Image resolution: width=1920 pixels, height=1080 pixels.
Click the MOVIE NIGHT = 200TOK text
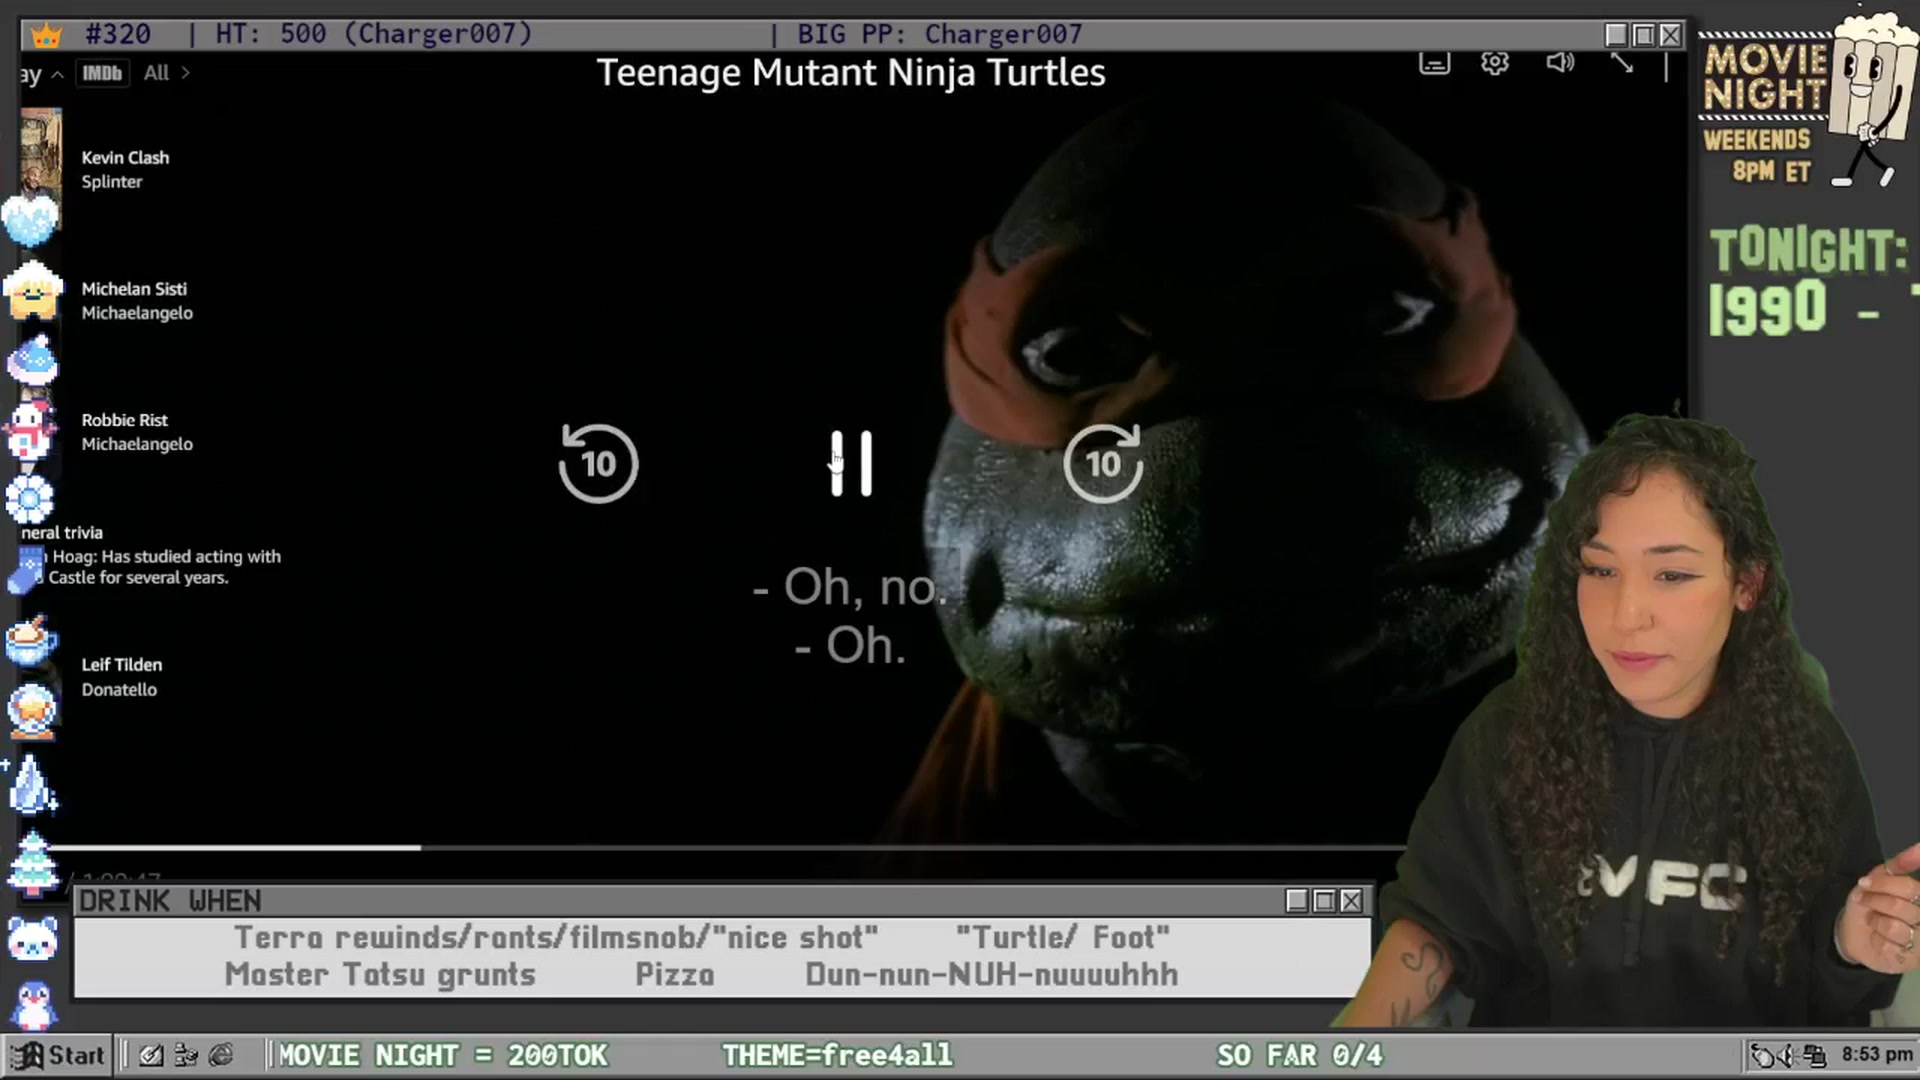[x=443, y=1055]
